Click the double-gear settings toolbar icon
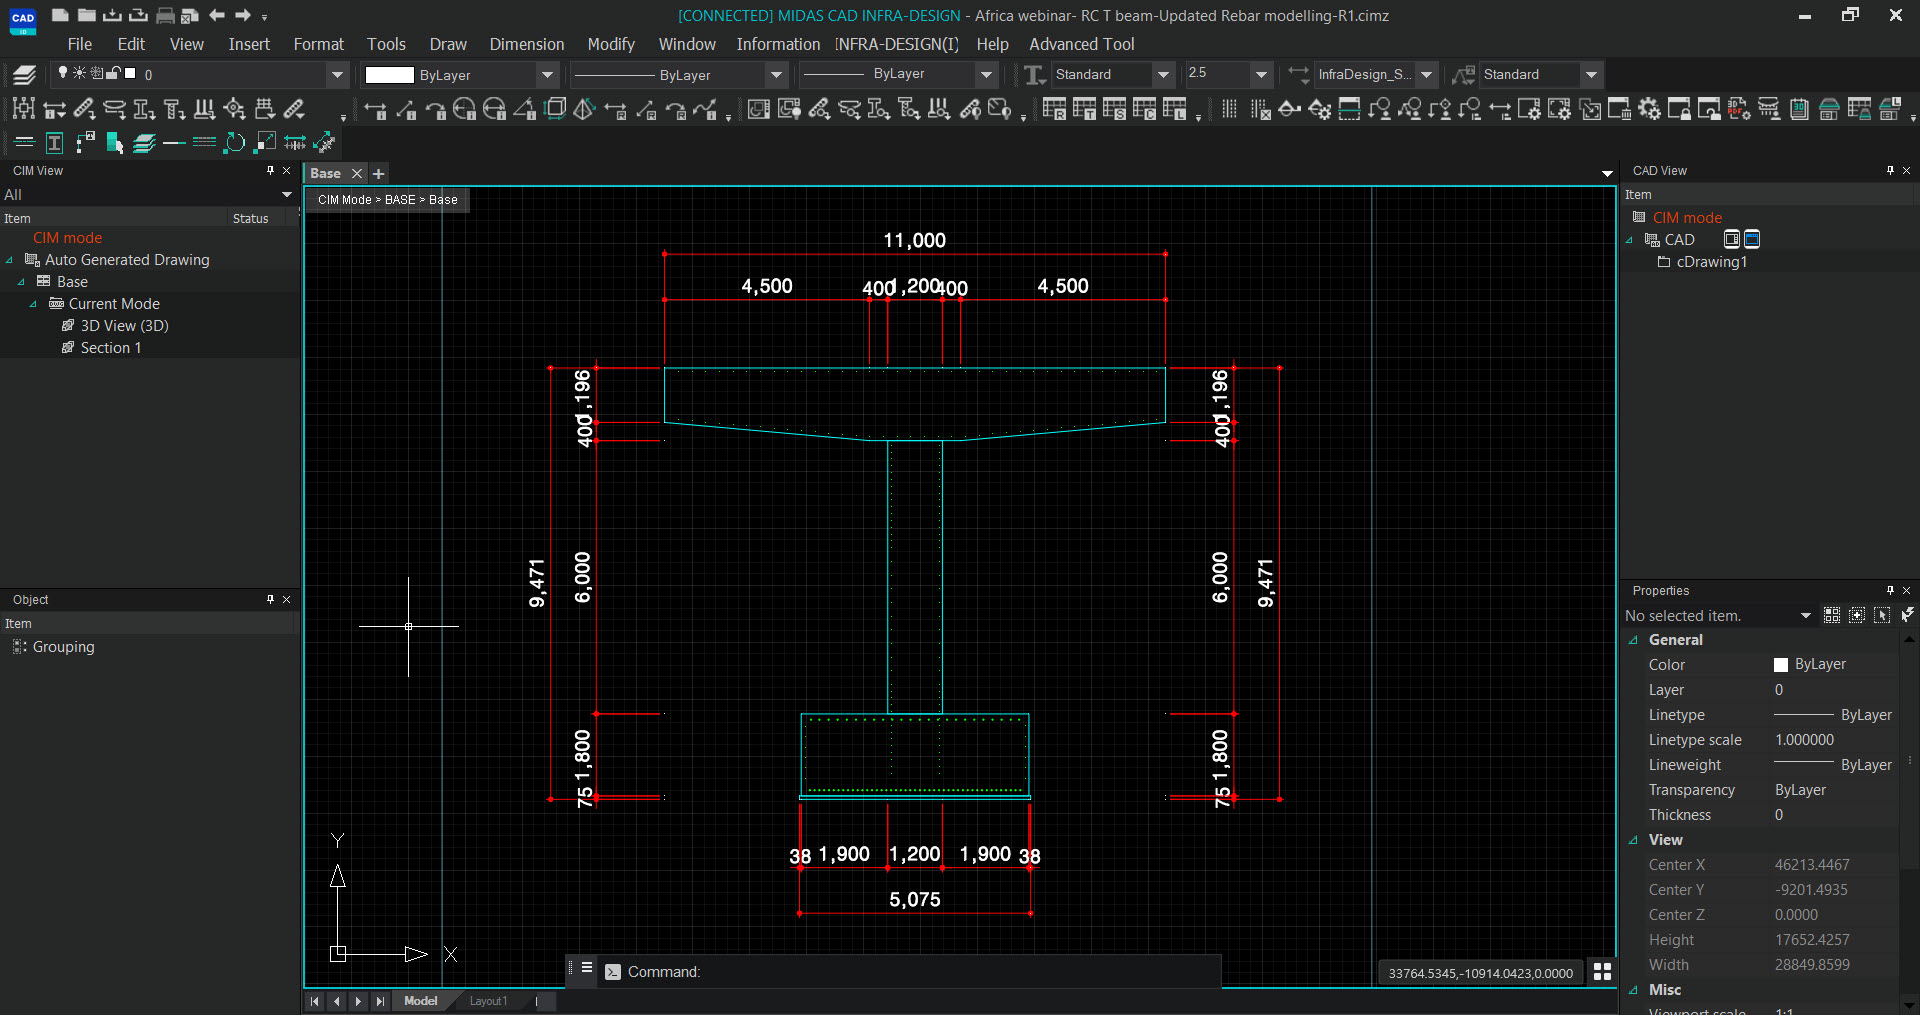 (1649, 109)
